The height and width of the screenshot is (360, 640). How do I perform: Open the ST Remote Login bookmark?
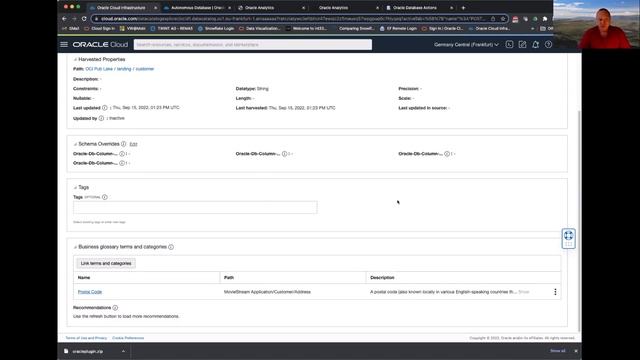(398, 29)
